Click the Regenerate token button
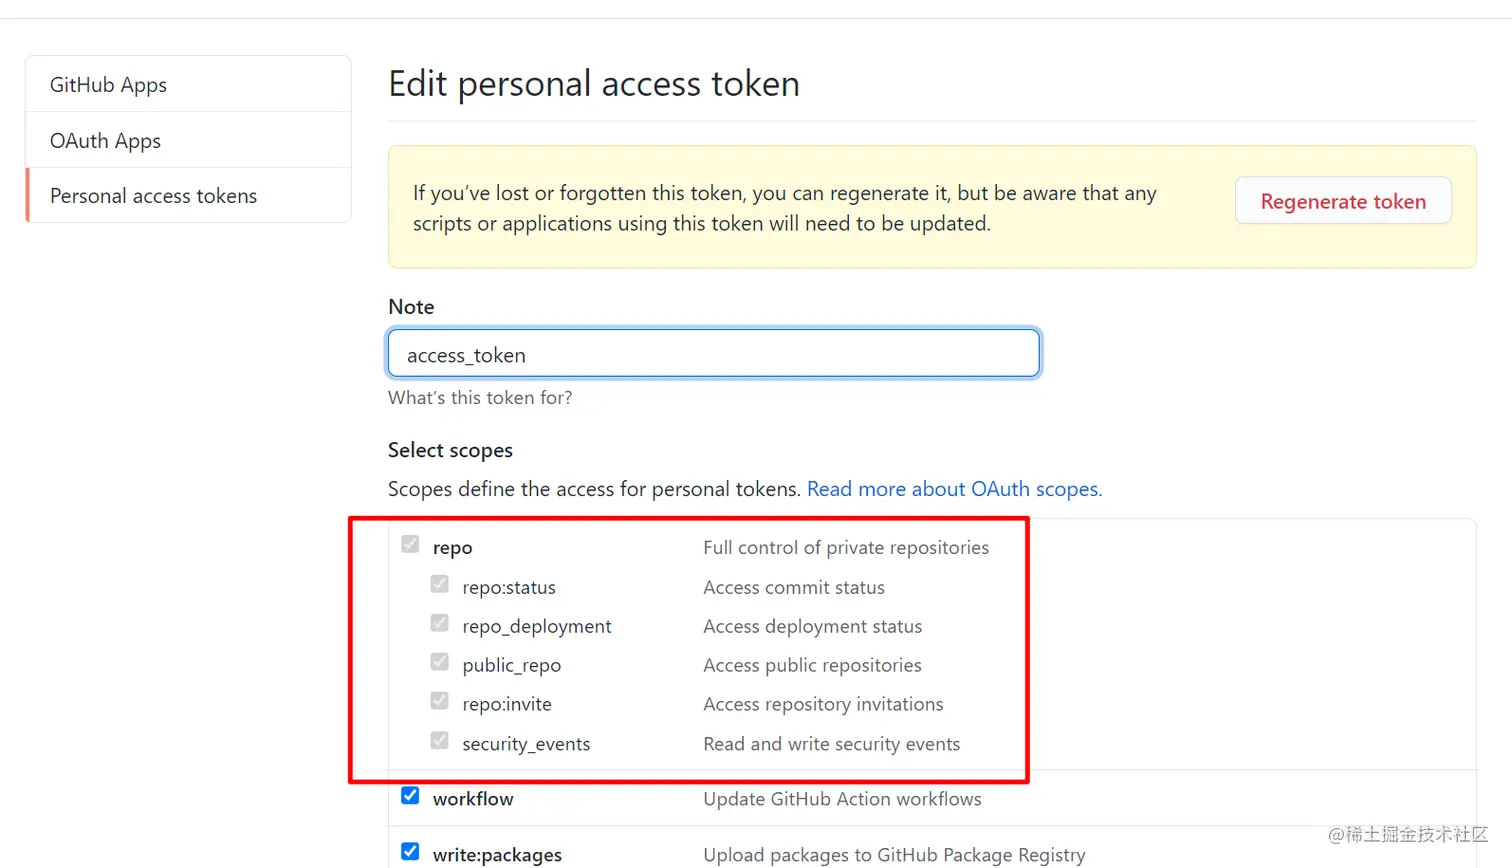Image resolution: width=1512 pixels, height=868 pixels. [1342, 201]
